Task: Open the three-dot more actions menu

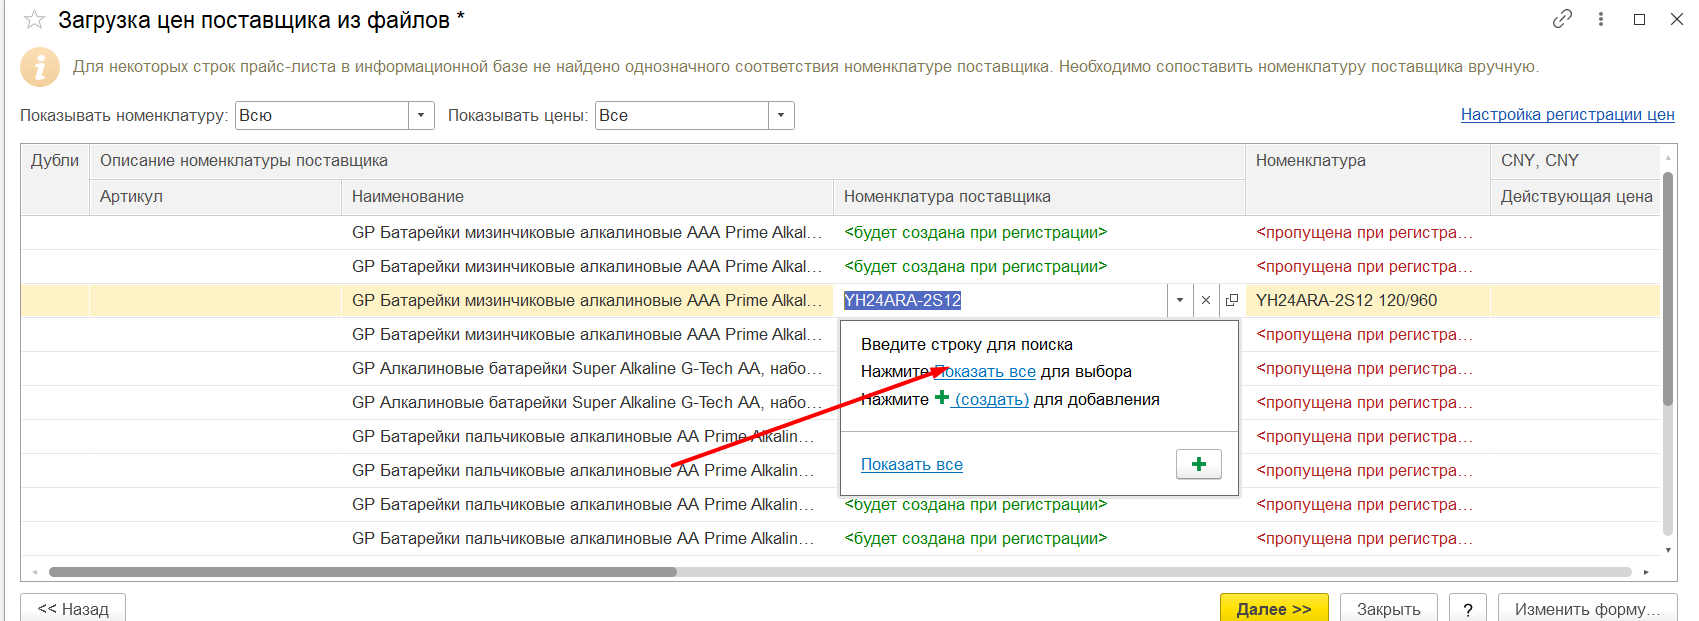Action: click(1601, 19)
